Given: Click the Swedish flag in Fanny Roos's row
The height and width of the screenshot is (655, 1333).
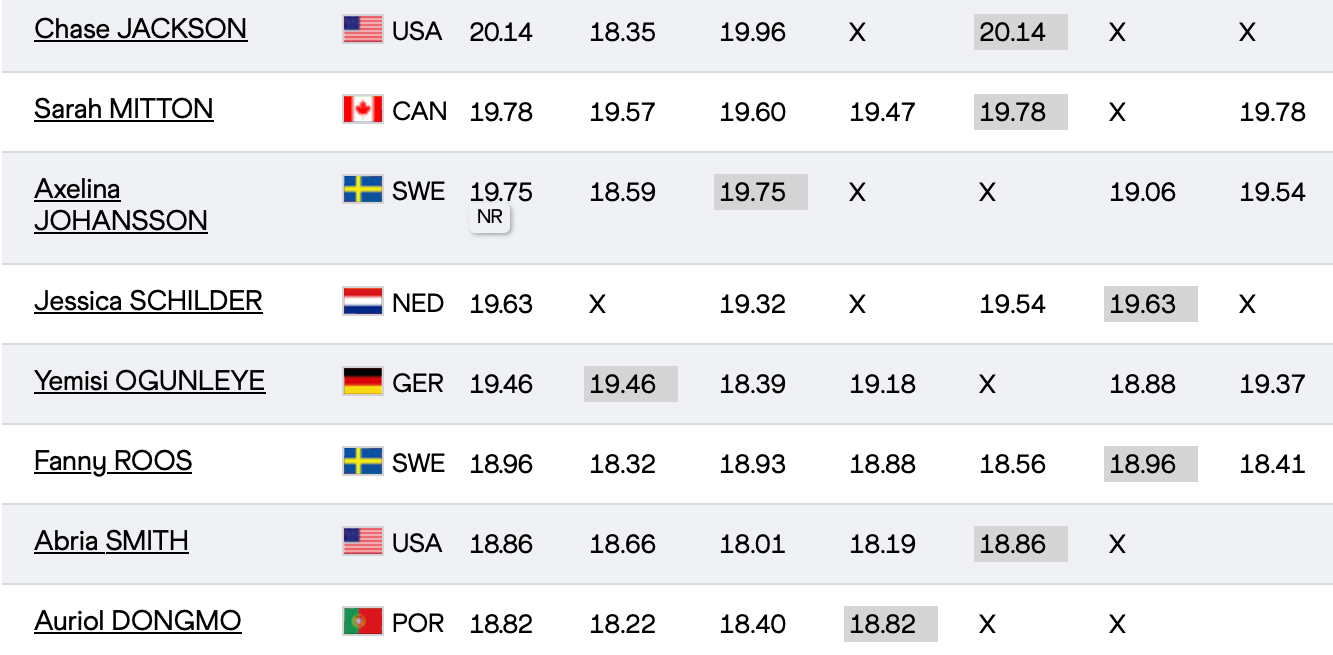Looking at the screenshot, I should [x=362, y=462].
